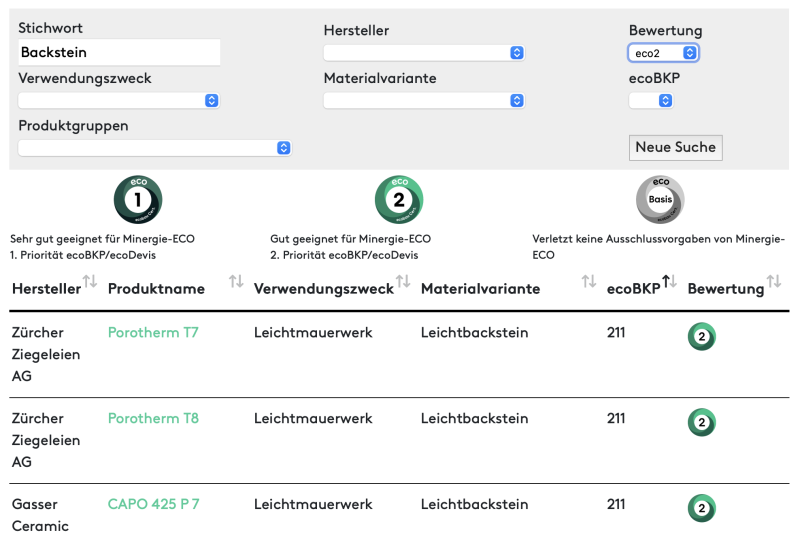Screen dimensions: 800x537
Task: Click the Hersteller column header text
Action: pyautogui.click(x=46, y=289)
